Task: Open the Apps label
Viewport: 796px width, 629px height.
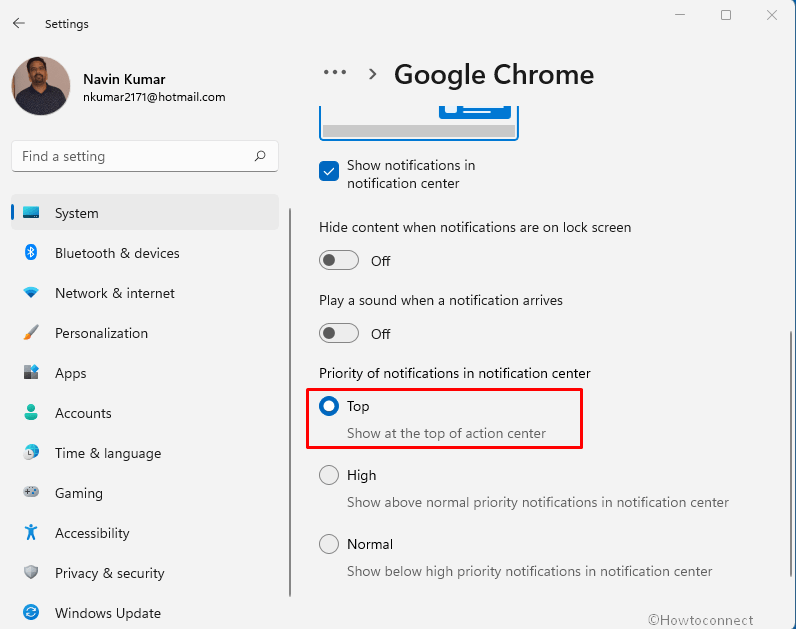Action: (x=71, y=373)
